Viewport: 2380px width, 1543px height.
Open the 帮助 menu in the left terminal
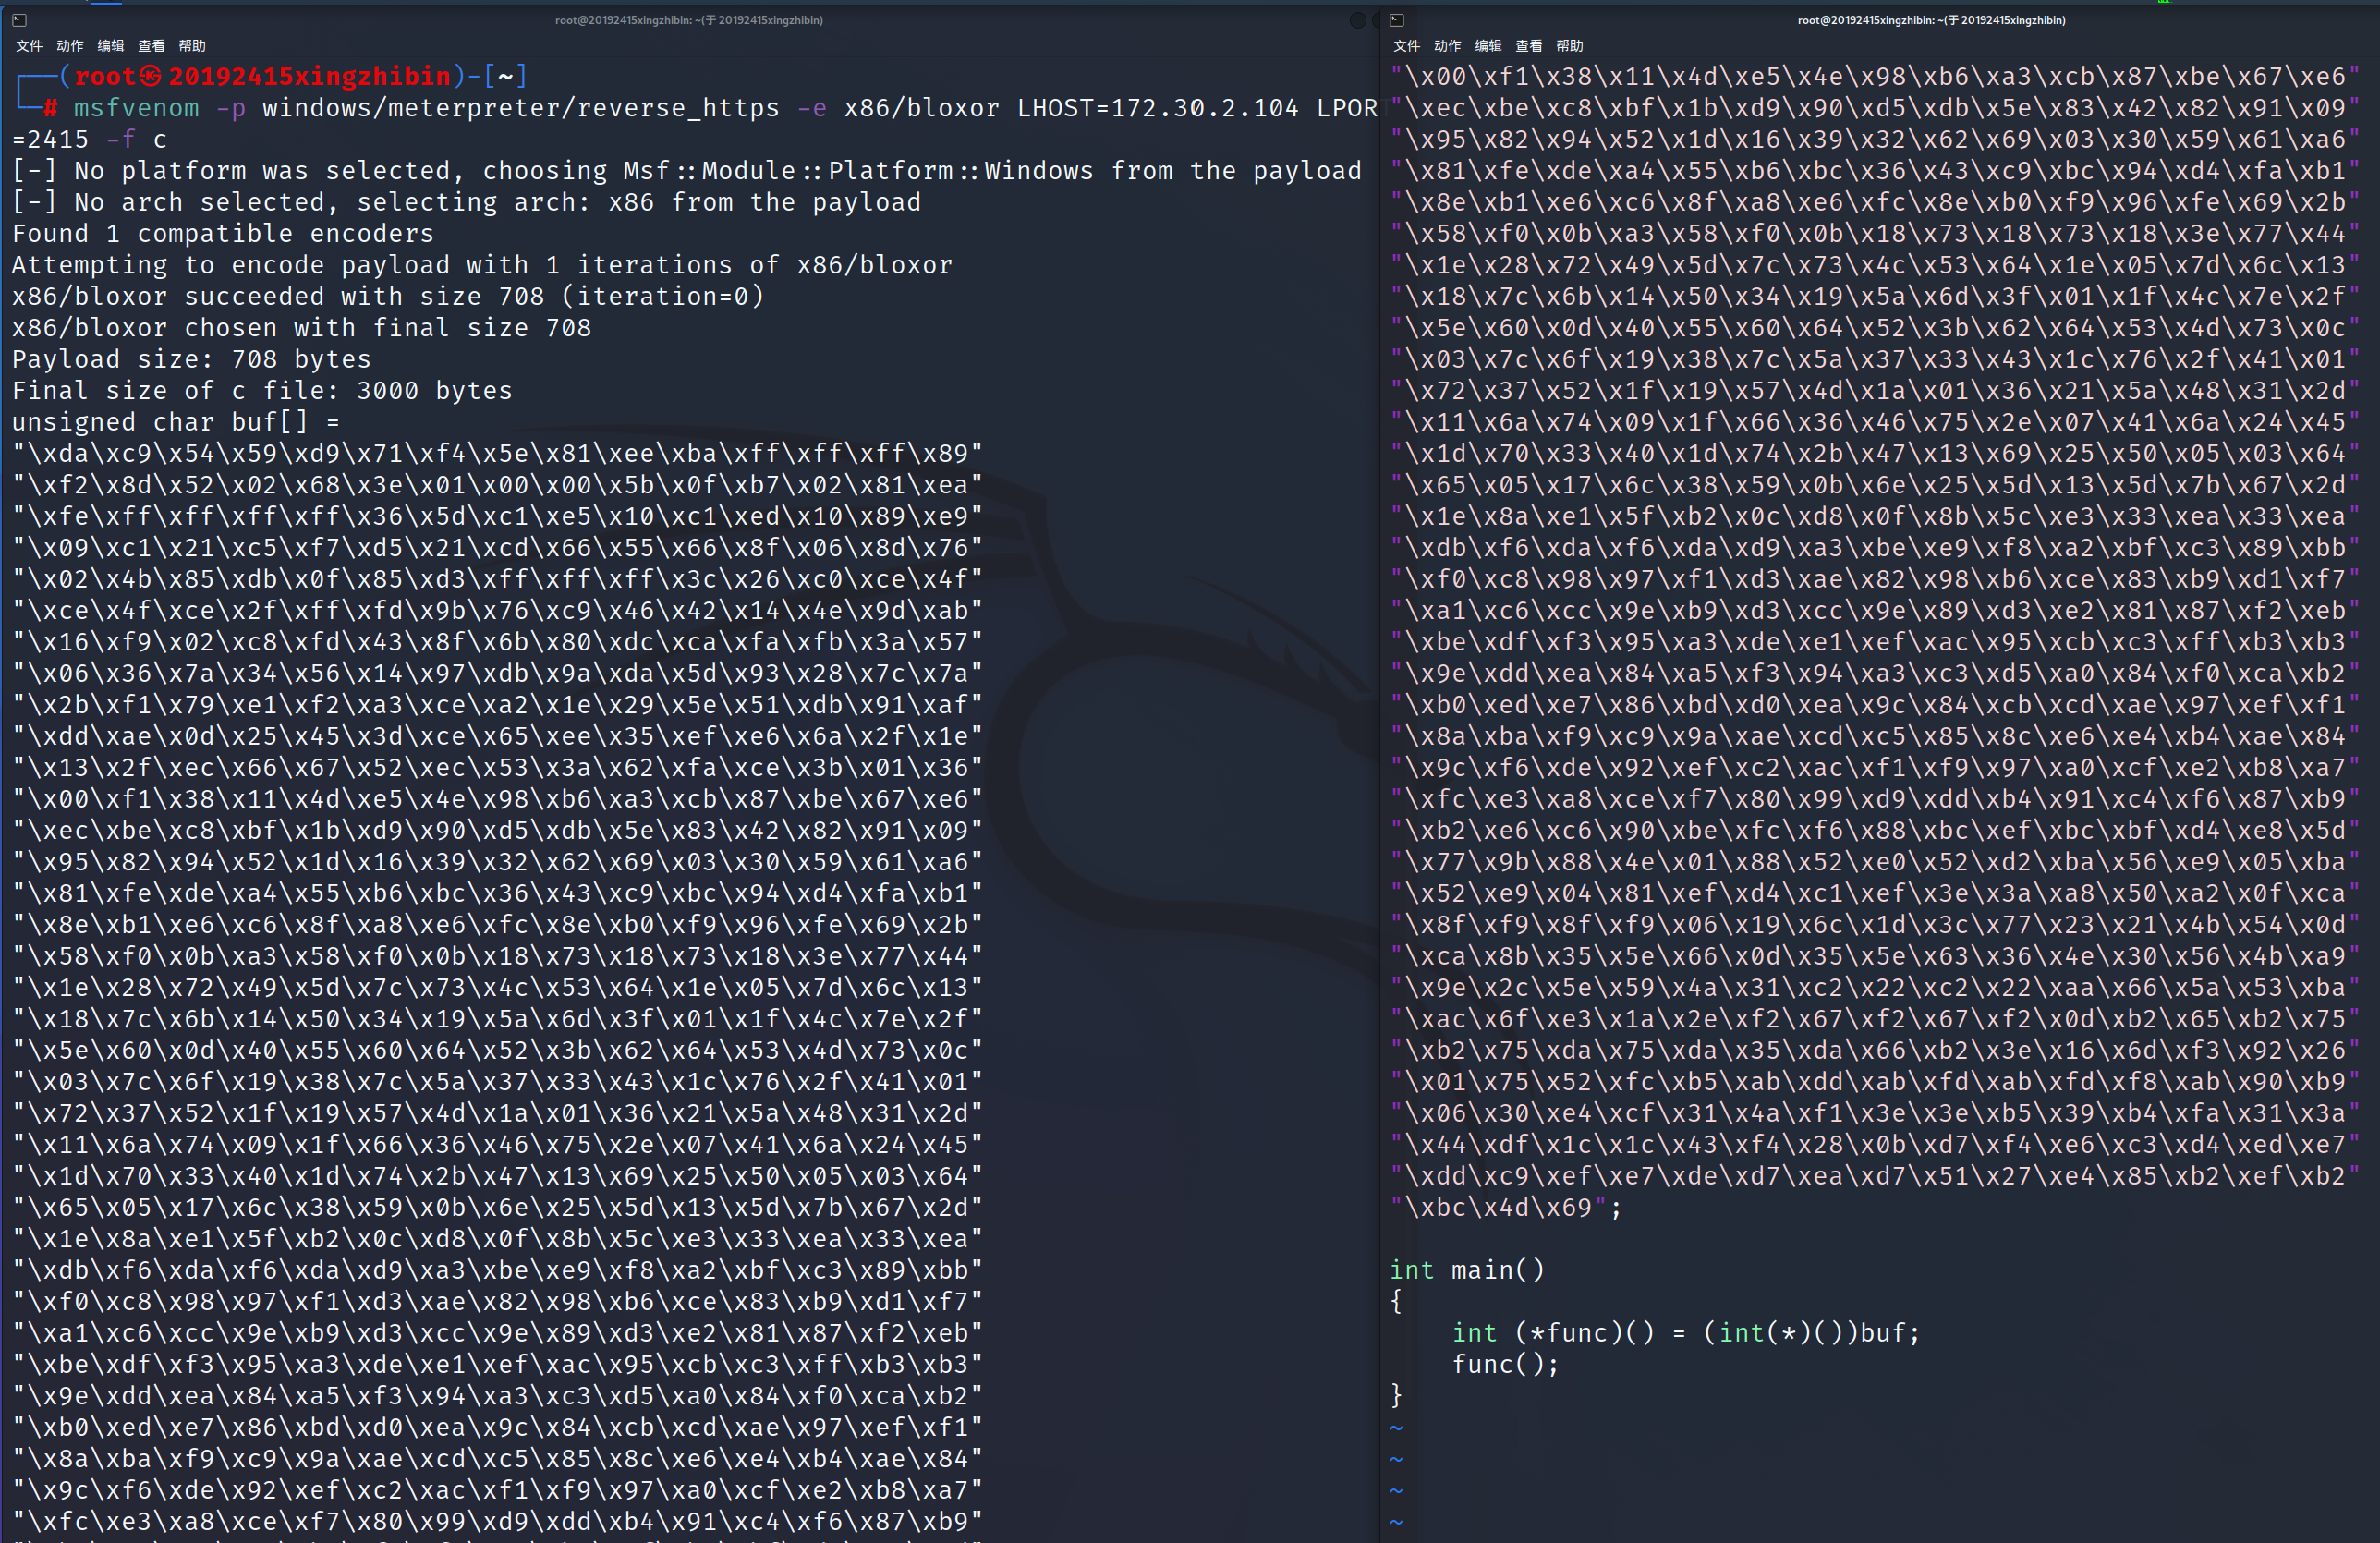click(x=192, y=46)
